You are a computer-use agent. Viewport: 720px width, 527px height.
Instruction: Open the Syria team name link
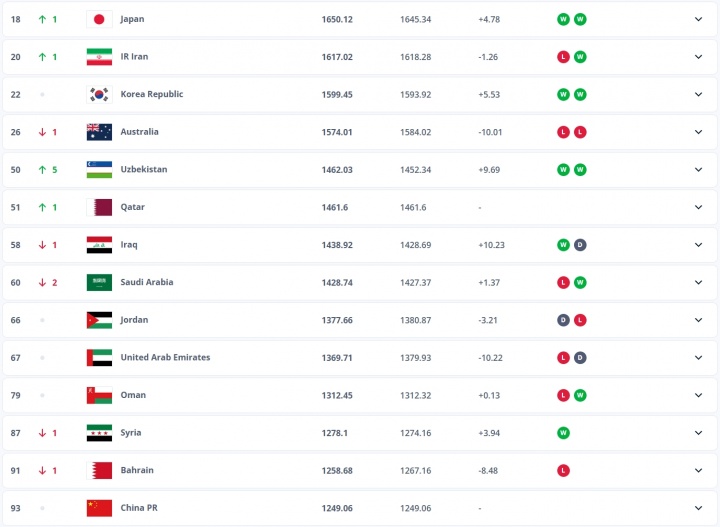coord(131,433)
